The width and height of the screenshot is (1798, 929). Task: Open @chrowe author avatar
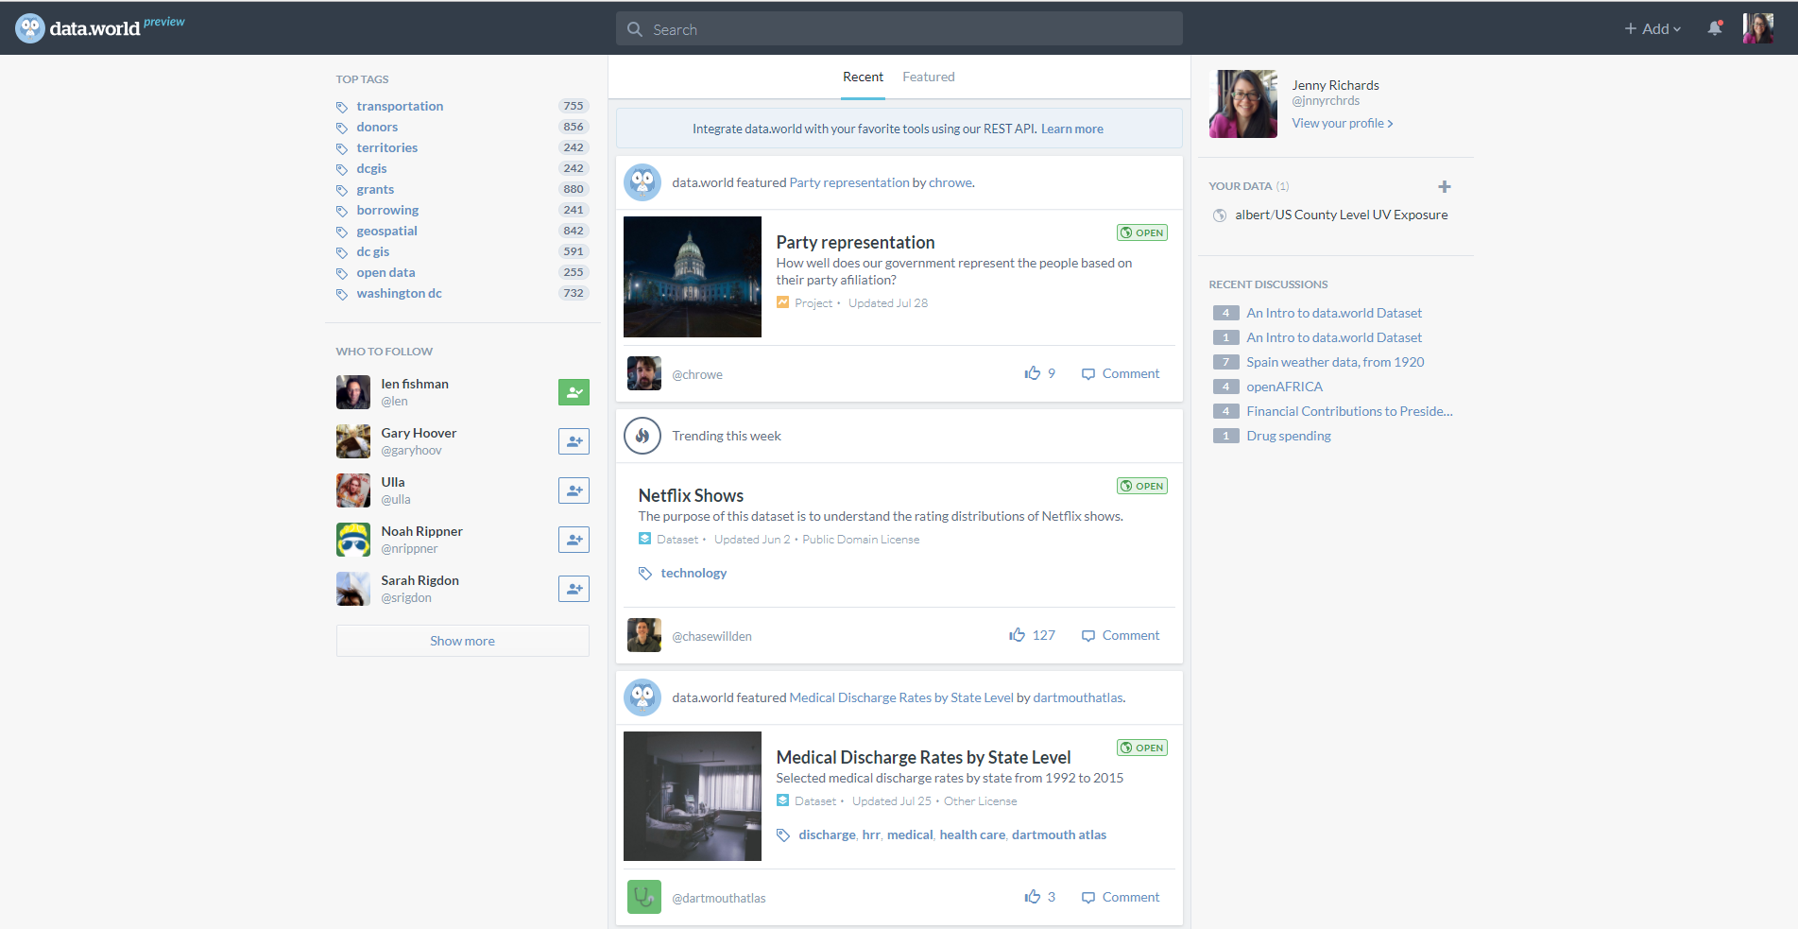coord(644,373)
